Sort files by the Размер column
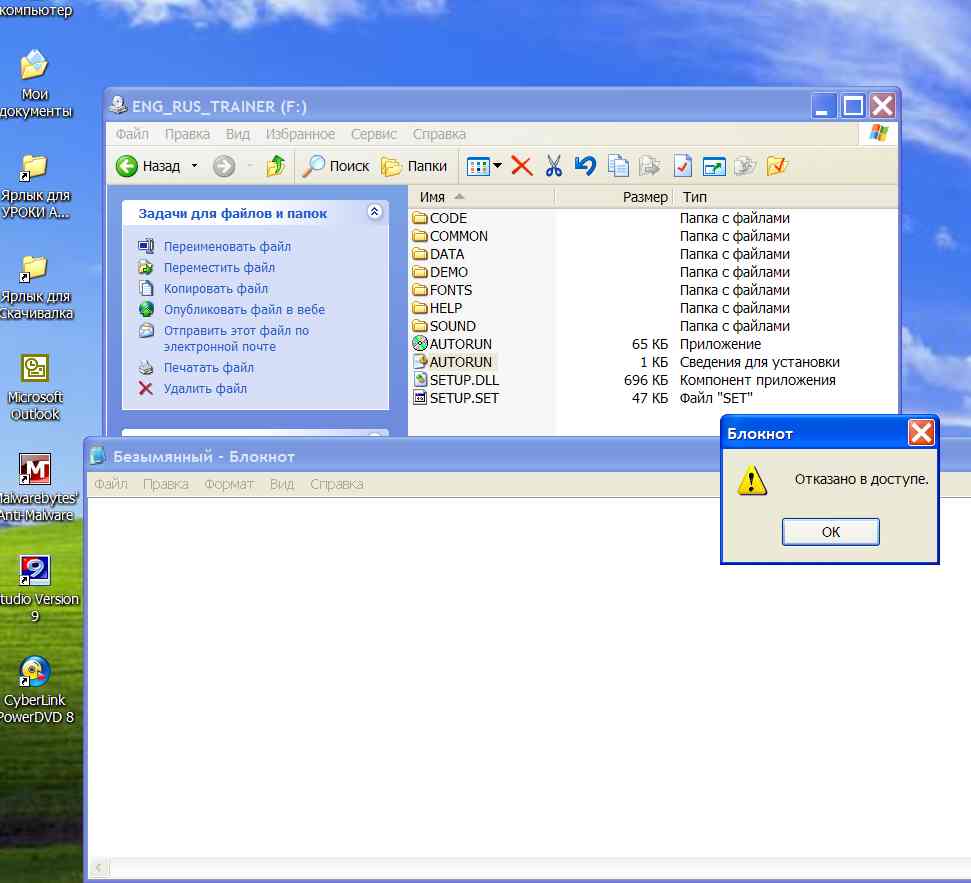 644,197
